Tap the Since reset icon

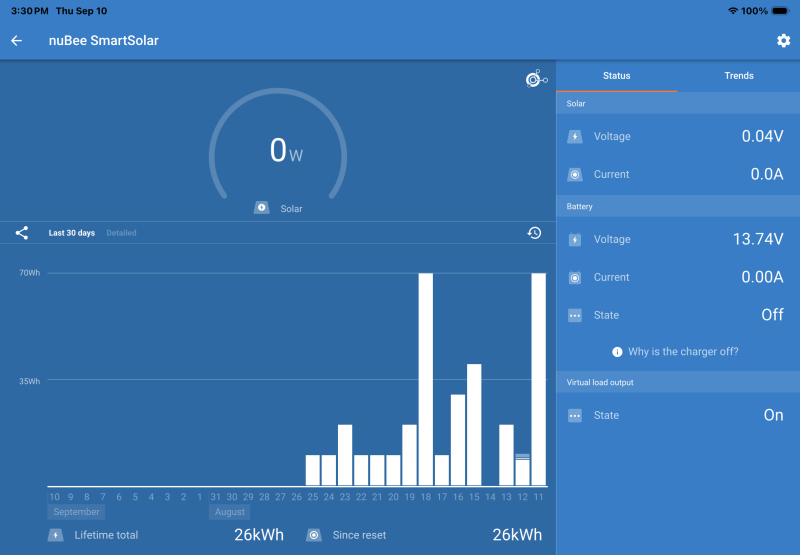point(314,535)
